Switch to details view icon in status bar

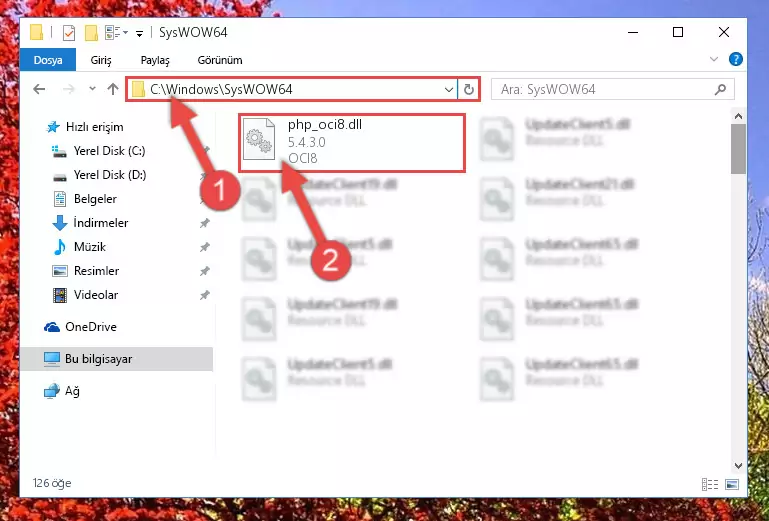(710, 485)
